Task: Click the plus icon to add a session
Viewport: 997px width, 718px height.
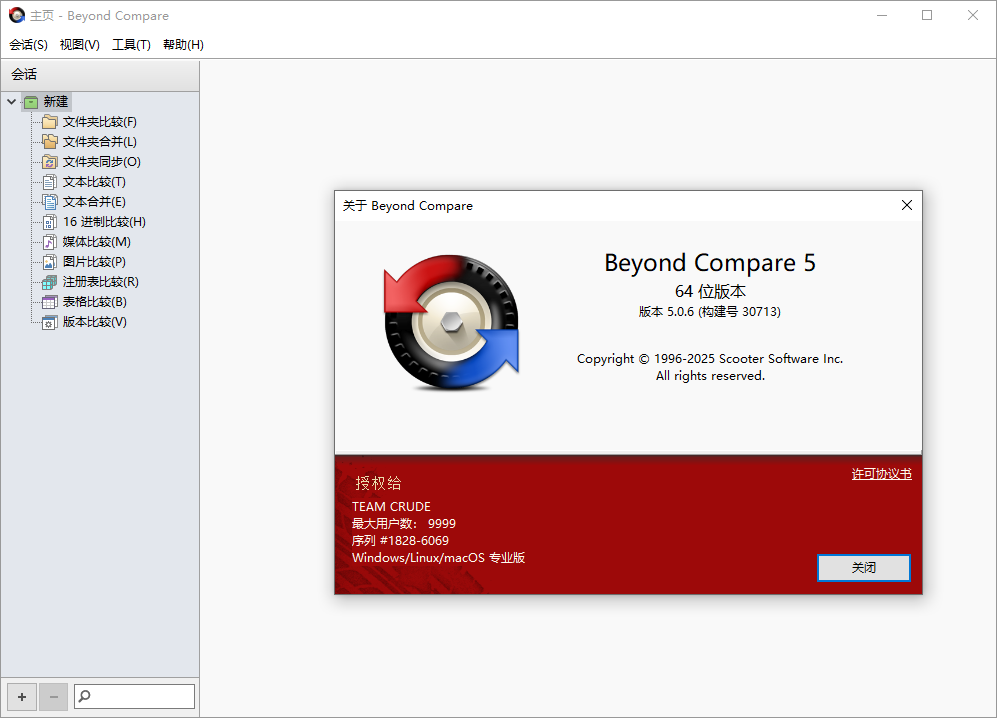Action: pyautogui.click(x=21, y=696)
